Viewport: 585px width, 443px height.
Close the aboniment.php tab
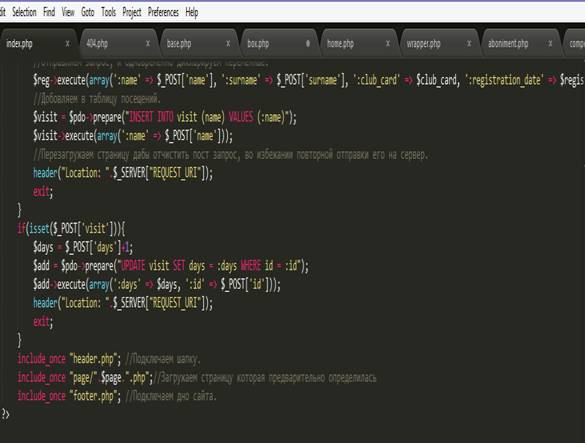coord(550,44)
